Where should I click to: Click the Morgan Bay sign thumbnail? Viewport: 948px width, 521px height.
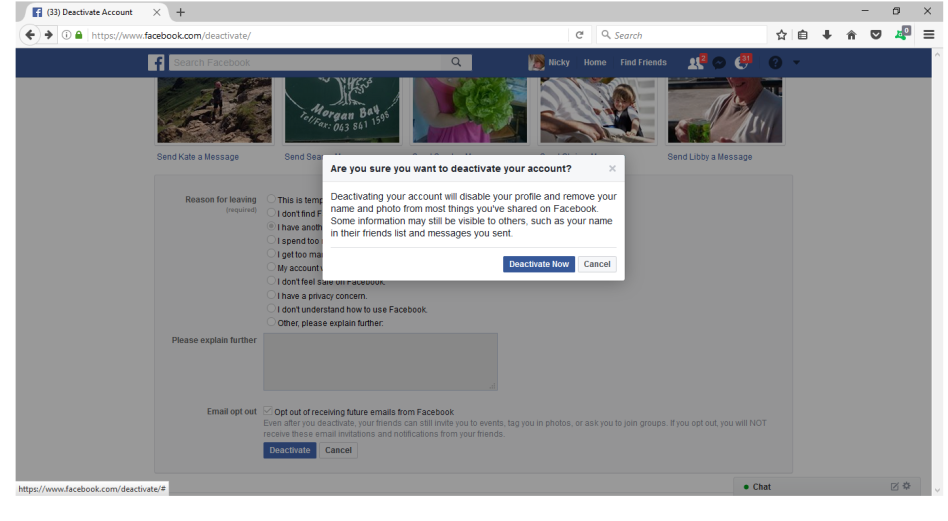pos(342,110)
